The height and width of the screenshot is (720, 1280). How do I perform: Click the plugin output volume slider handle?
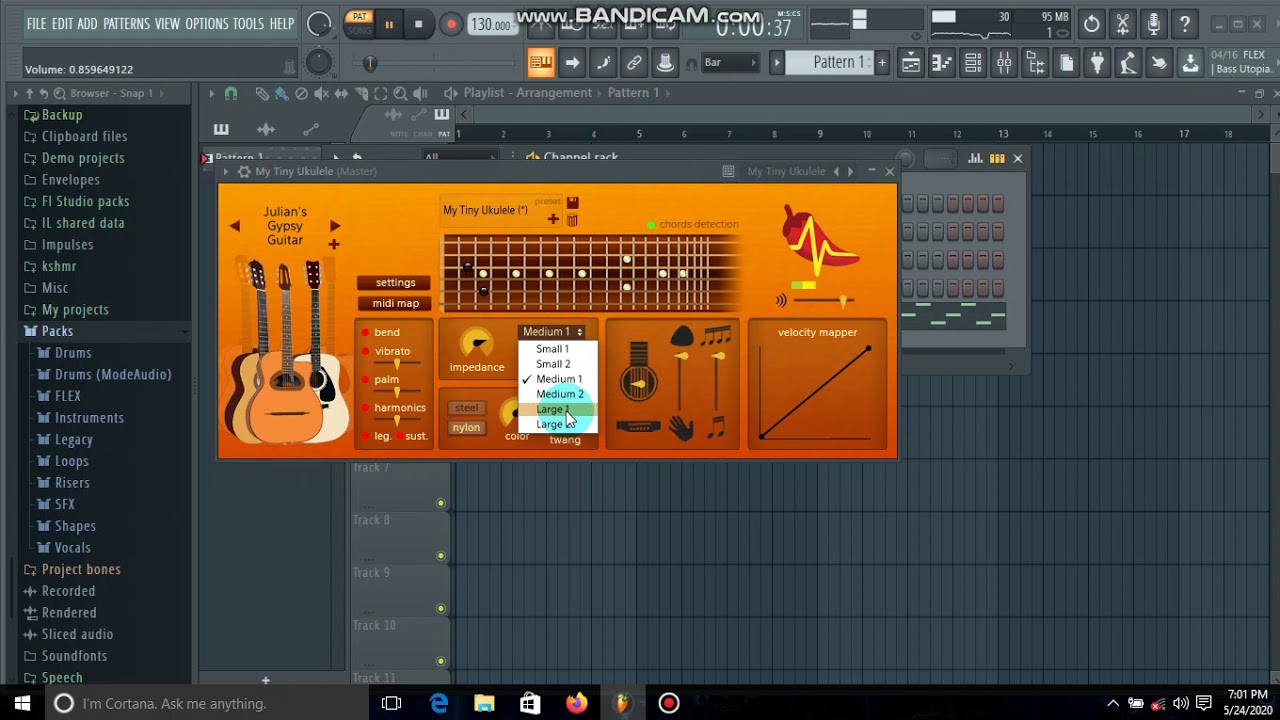(843, 300)
